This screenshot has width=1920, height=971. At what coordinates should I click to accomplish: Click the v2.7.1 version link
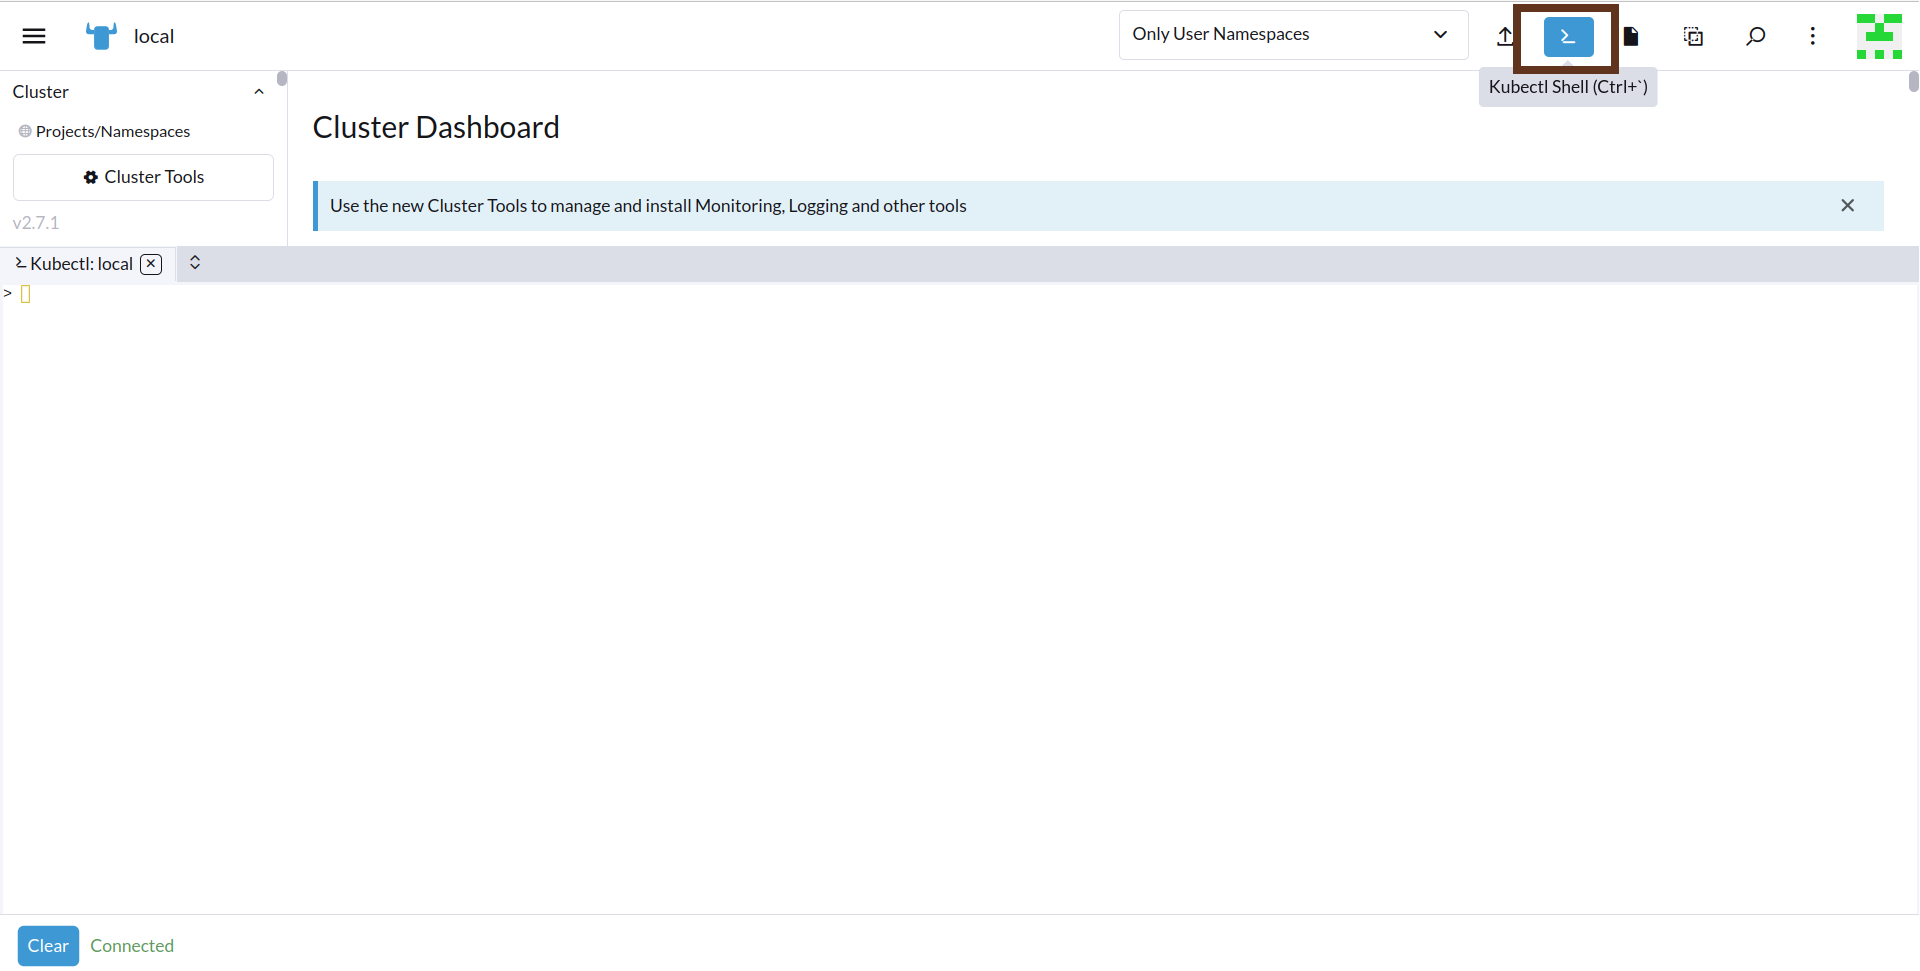[36, 223]
